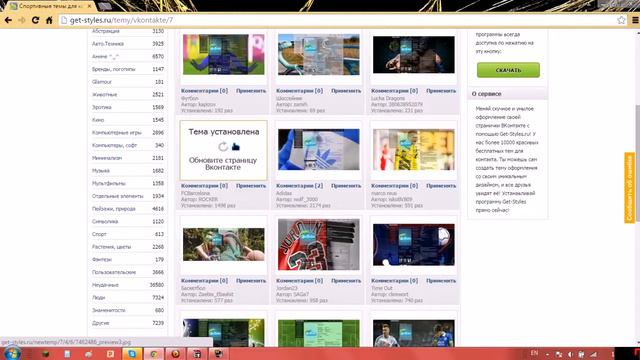Bookmark this page with the star icon
640x360 pixels.
621,20
